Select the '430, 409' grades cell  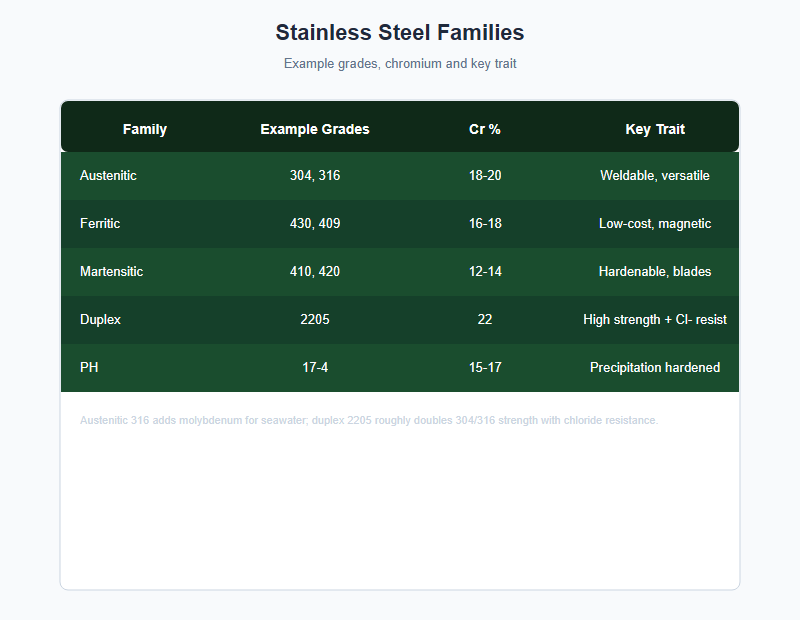[315, 224]
